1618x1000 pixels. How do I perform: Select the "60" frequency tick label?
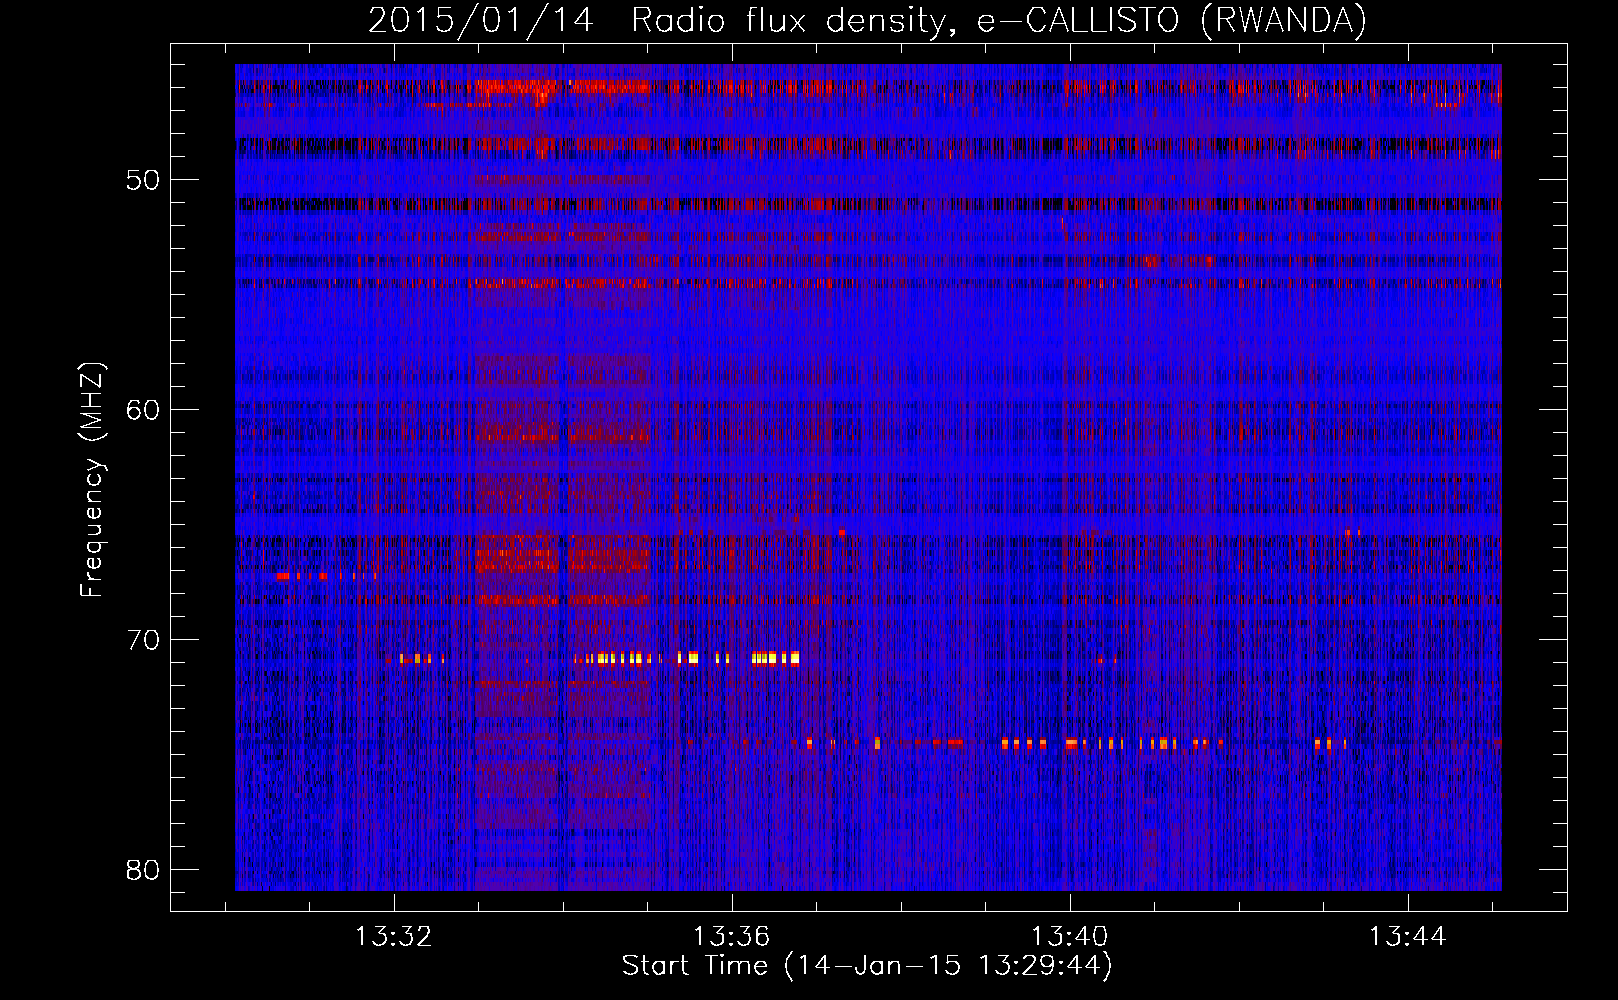[143, 410]
